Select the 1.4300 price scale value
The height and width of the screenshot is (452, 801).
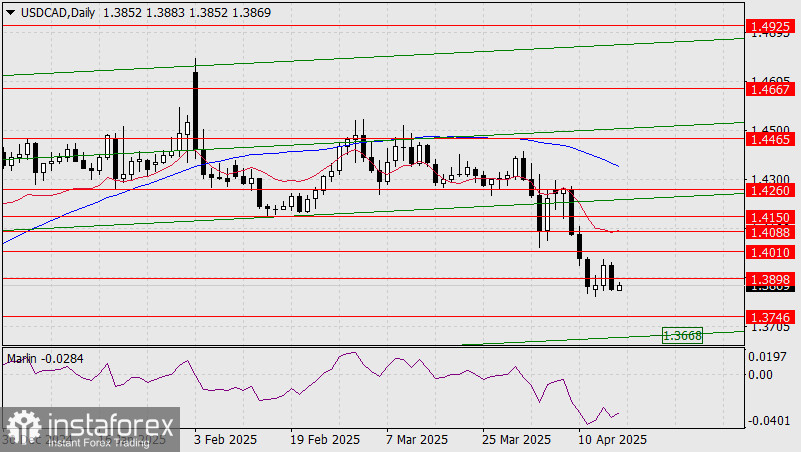coord(770,180)
